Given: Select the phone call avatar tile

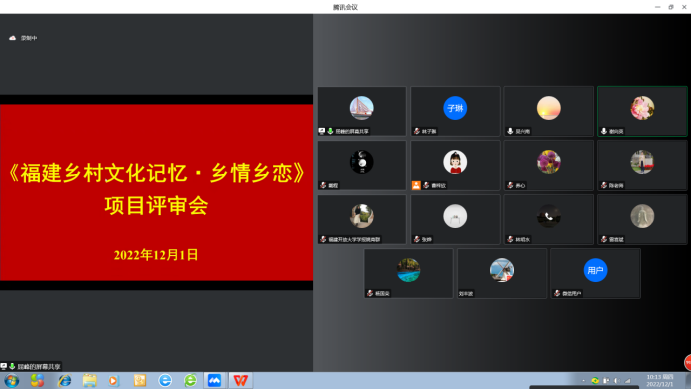Looking at the screenshot, I should (549, 219).
